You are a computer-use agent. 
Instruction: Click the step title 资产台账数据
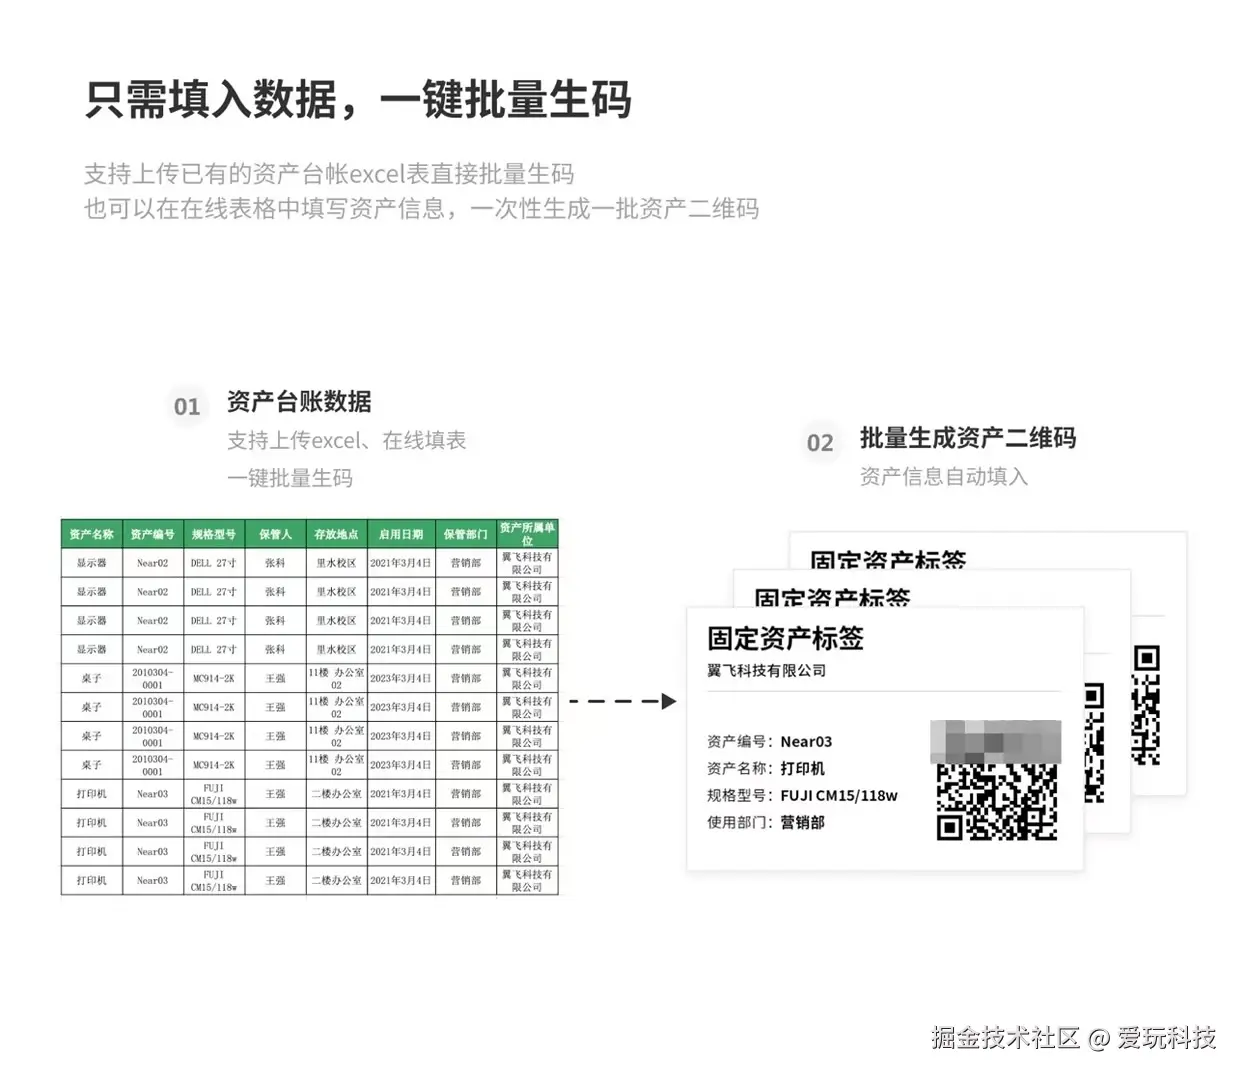pos(299,402)
